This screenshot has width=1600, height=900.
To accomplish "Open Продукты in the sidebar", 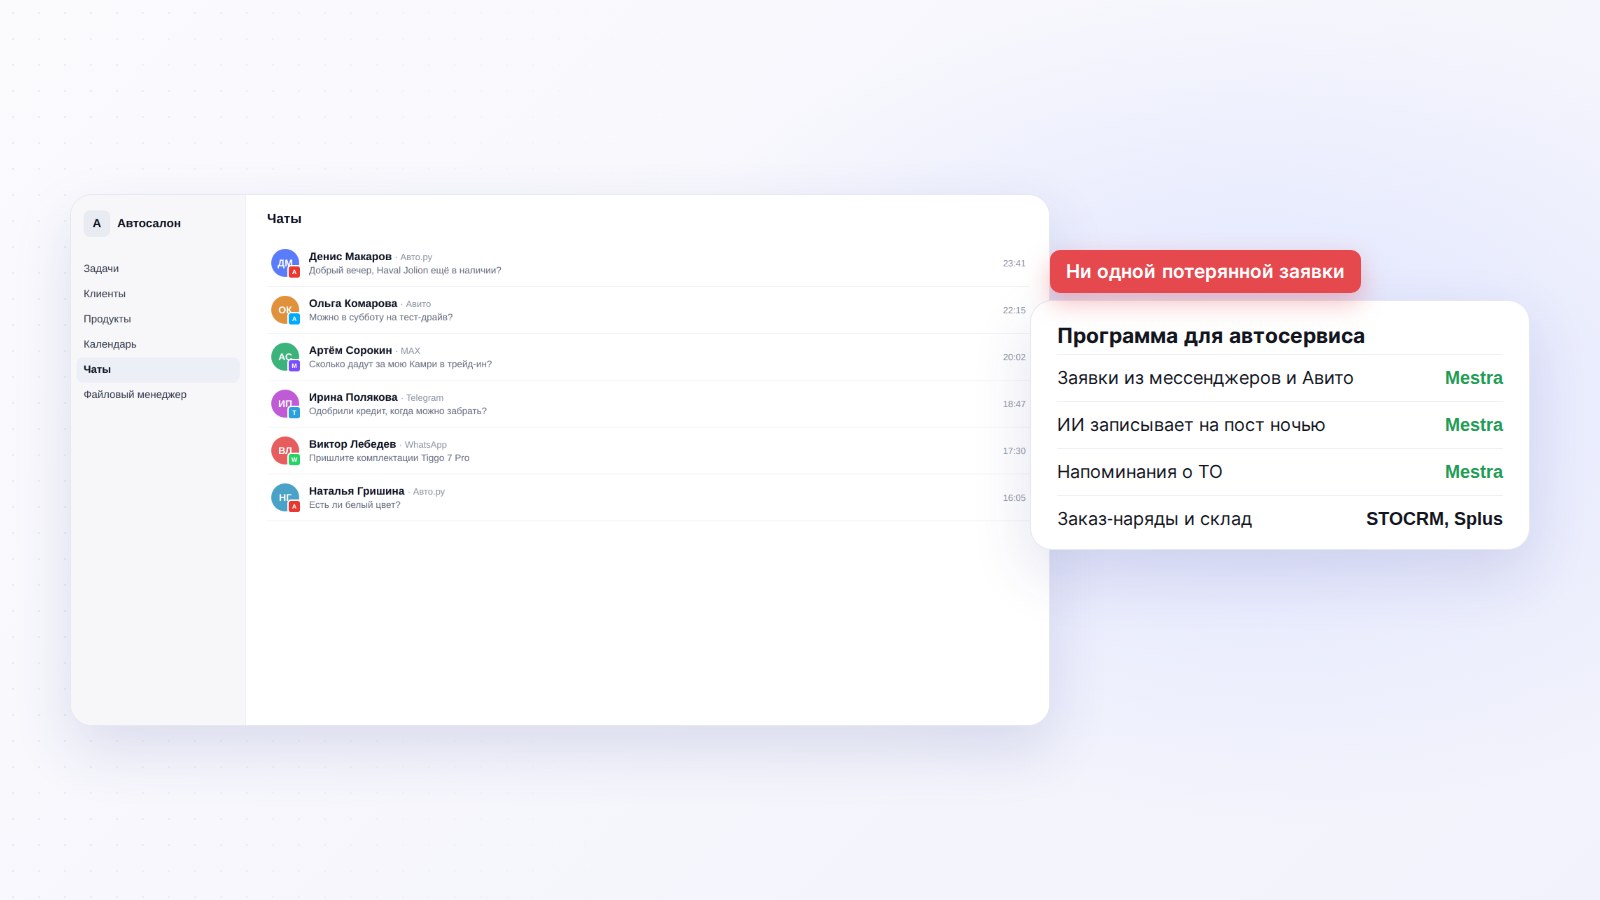I will tap(158, 319).
